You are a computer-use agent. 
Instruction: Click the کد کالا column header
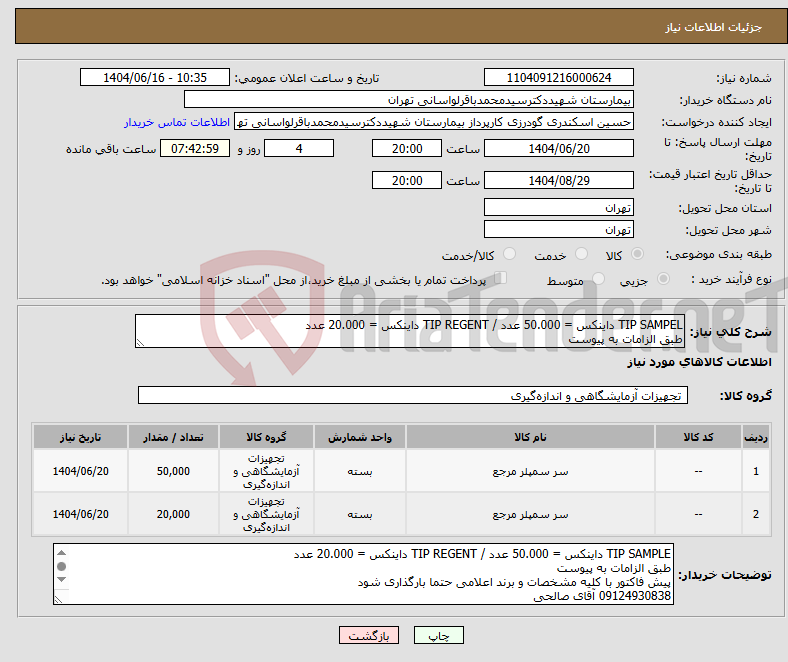point(698,437)
